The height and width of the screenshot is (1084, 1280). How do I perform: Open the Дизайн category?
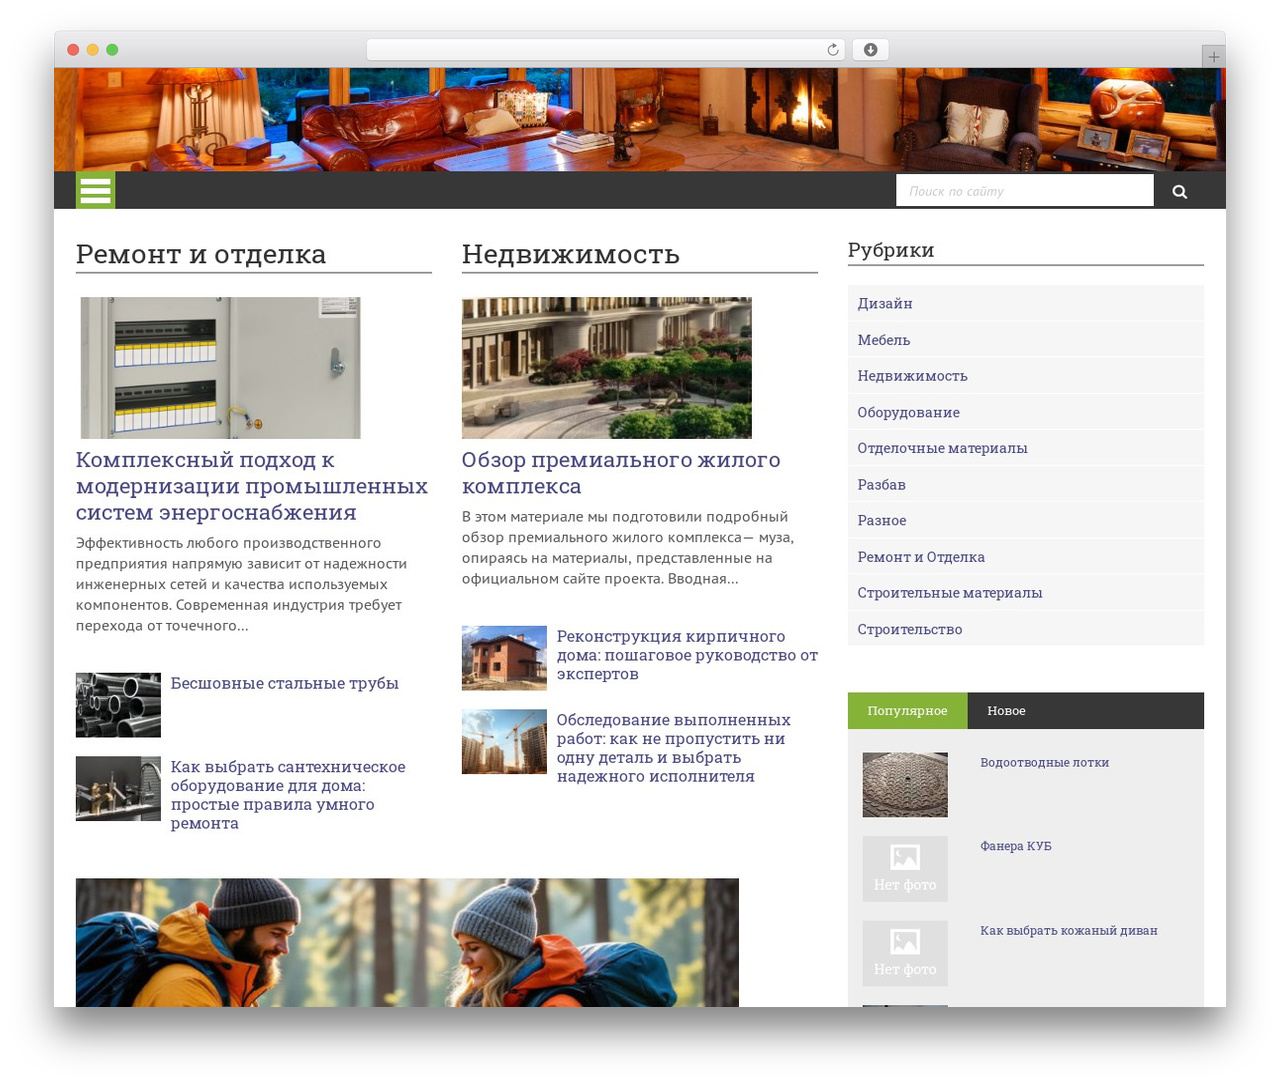pyautogui.click(x=1025, y=303)
